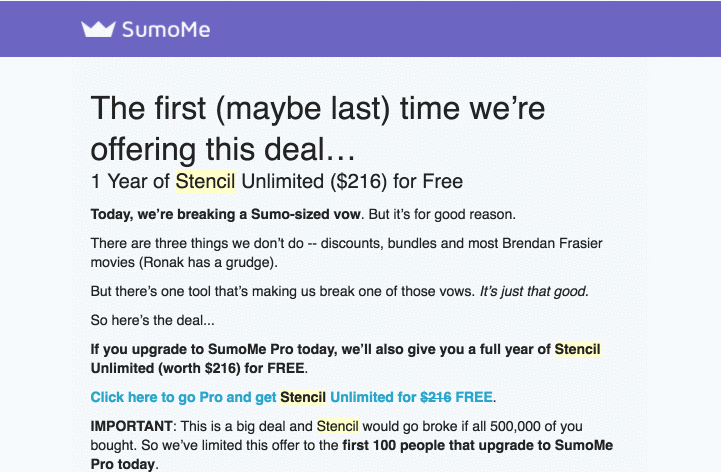Select the highlighted Stencil in the blue link
721x472 pixels.
303,397
